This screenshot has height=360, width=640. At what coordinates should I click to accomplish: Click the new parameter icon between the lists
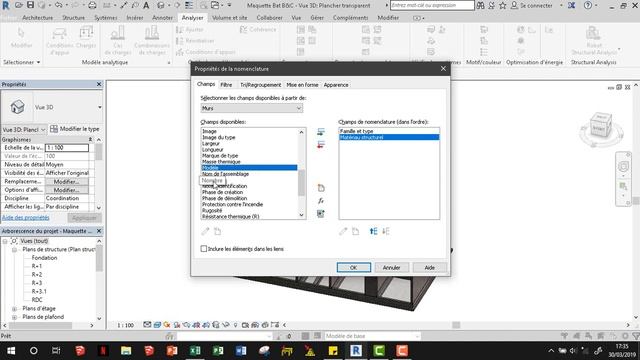(x=321, y=188)
